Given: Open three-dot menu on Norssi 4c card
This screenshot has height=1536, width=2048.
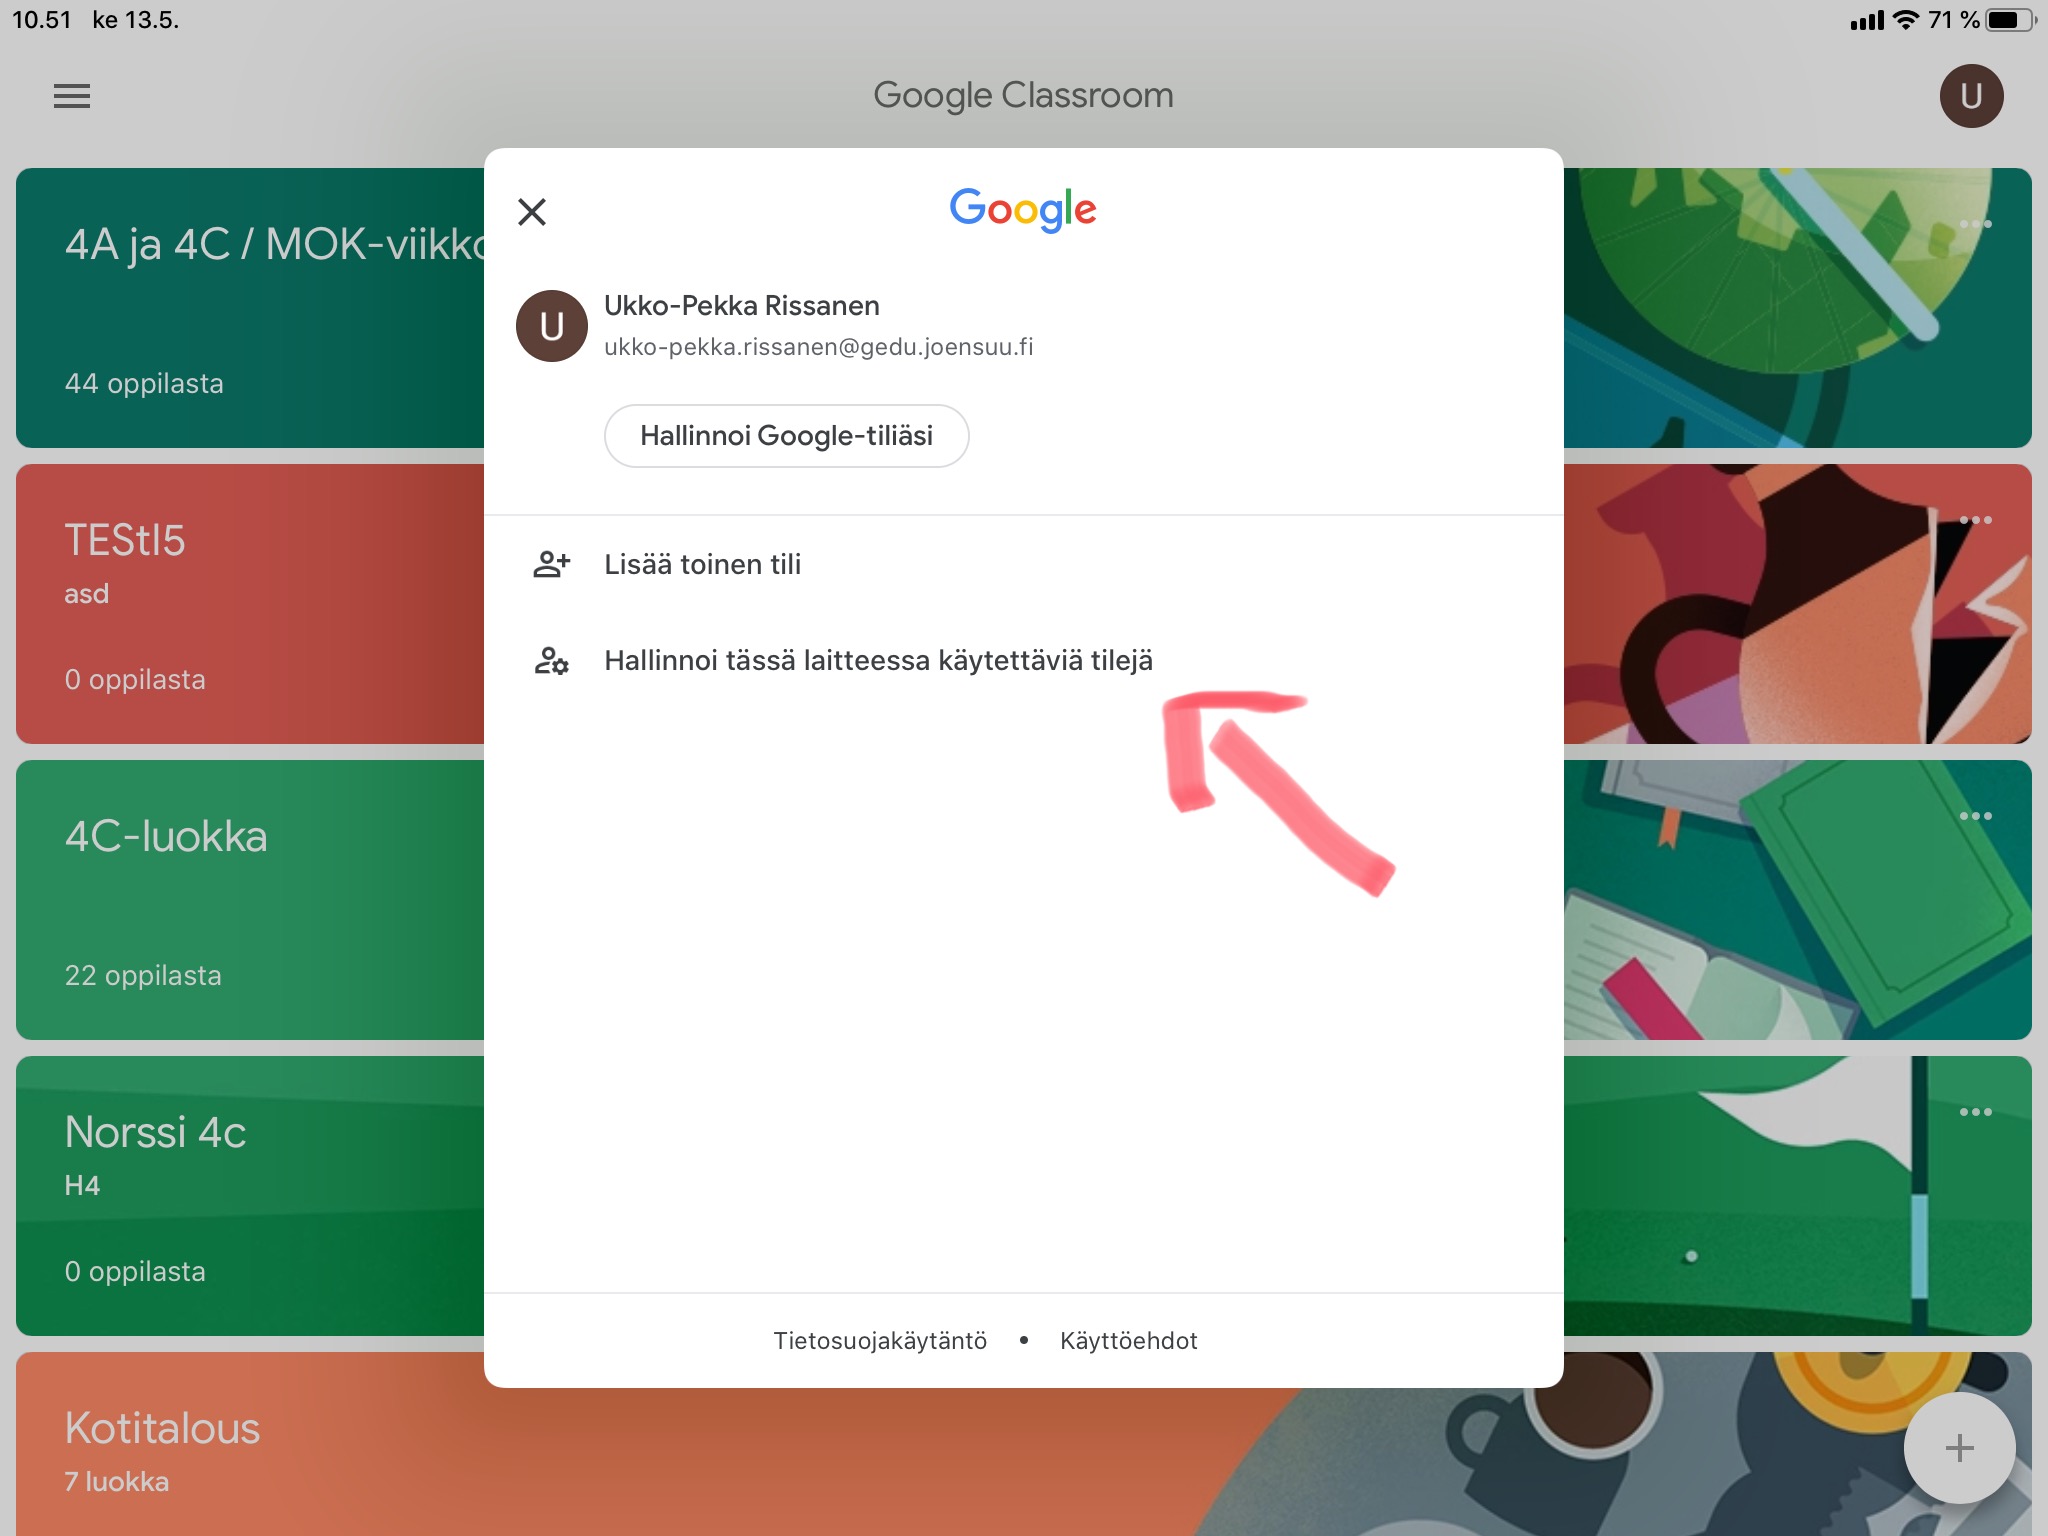Looking at the screenshot, I should pyautogui.click(x=1975, y=1112).
